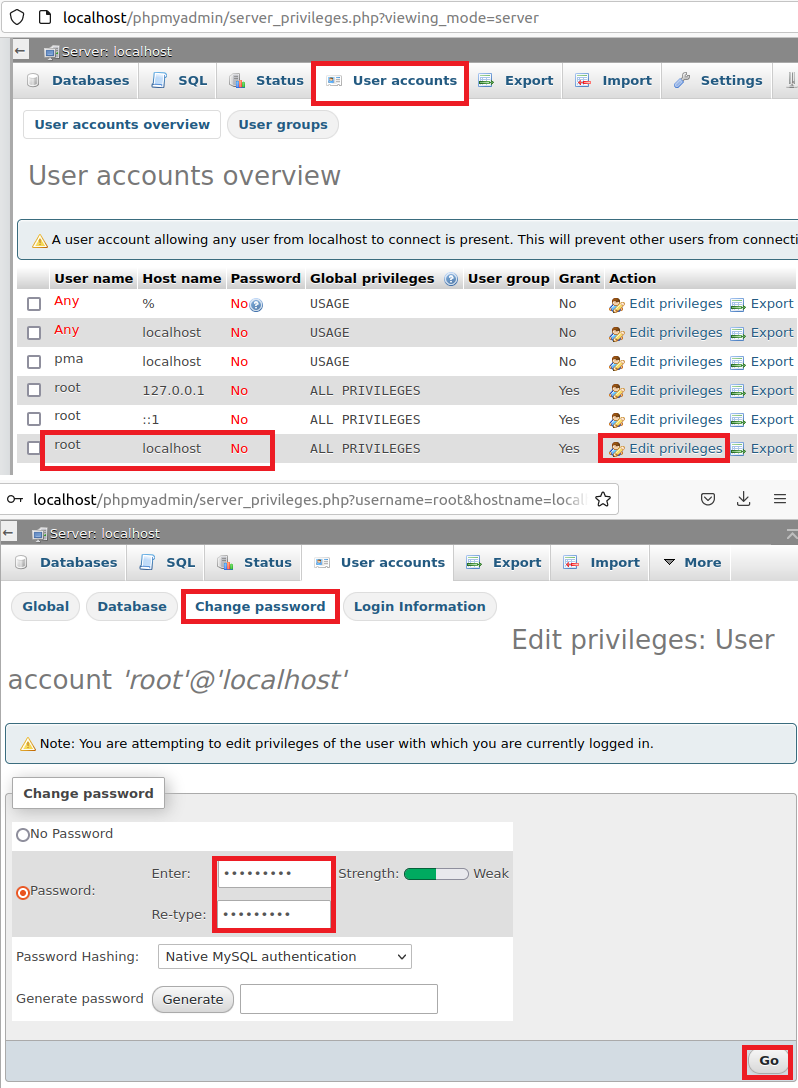Open the User groups tab
Image resolution: width=798 pixels, height=1088 pixels.
[283, 125]
